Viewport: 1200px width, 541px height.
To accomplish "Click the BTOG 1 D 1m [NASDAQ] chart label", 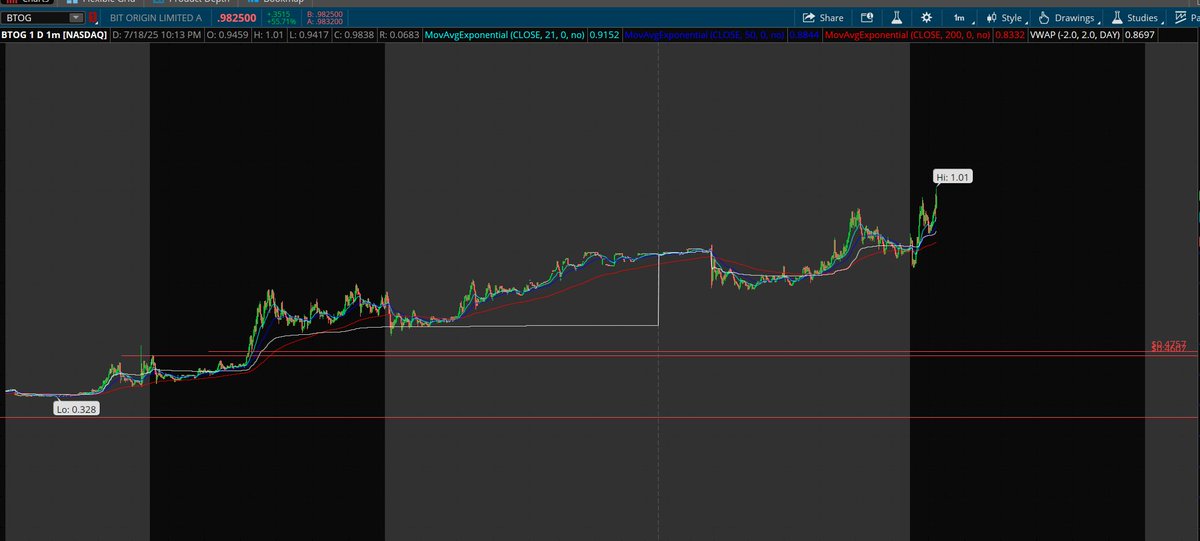I will coord(54,34).
